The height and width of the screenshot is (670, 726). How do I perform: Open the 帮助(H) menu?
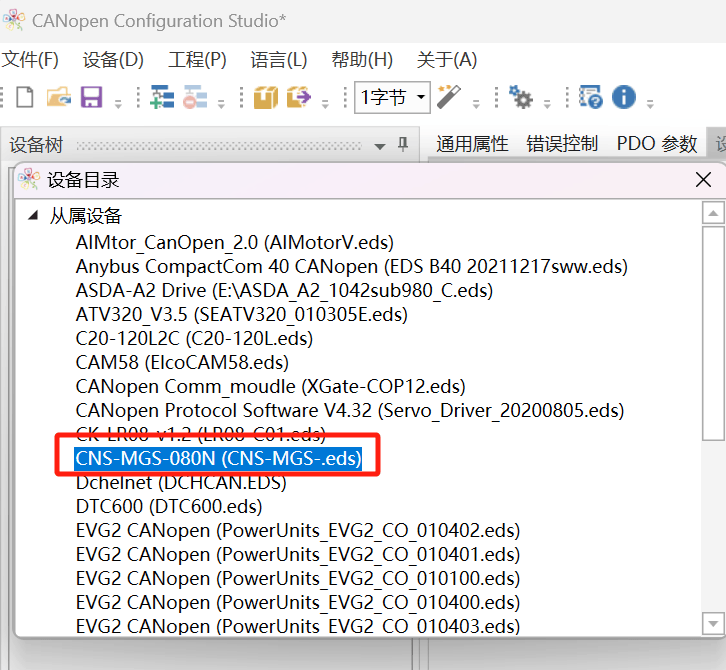coord(362,59)
